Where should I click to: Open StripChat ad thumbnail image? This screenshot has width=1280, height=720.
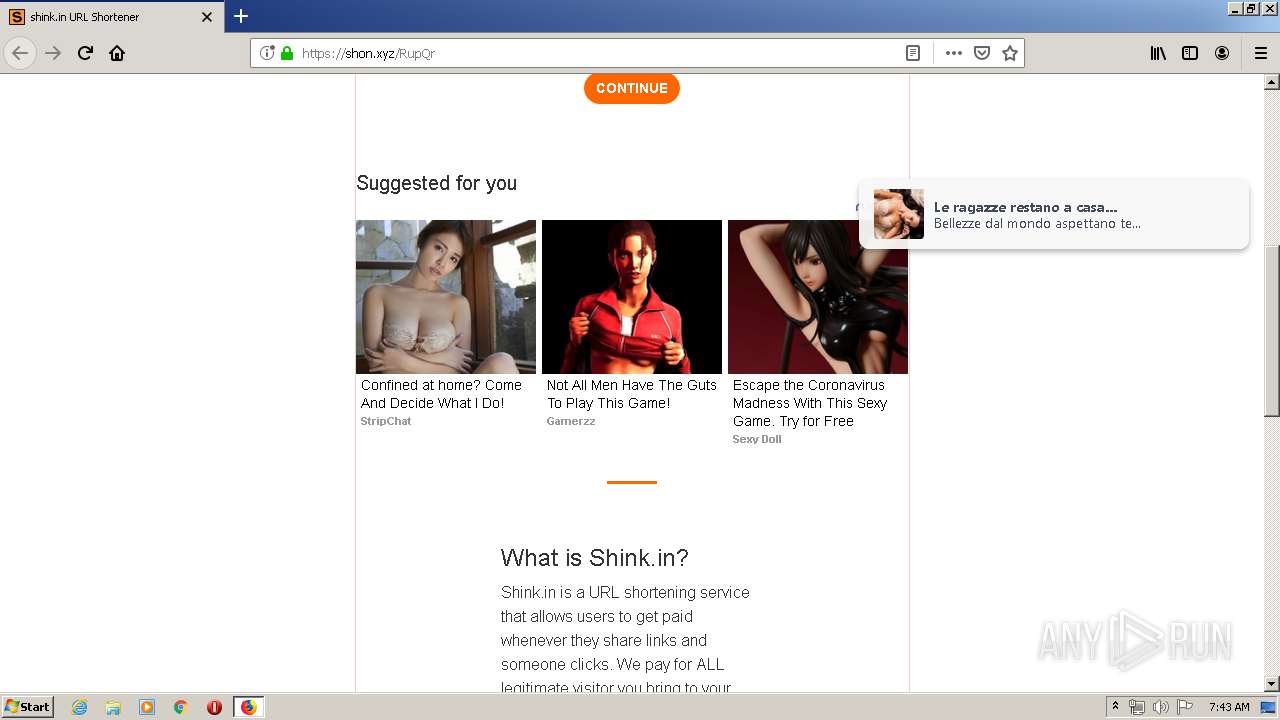coord(446,297)
